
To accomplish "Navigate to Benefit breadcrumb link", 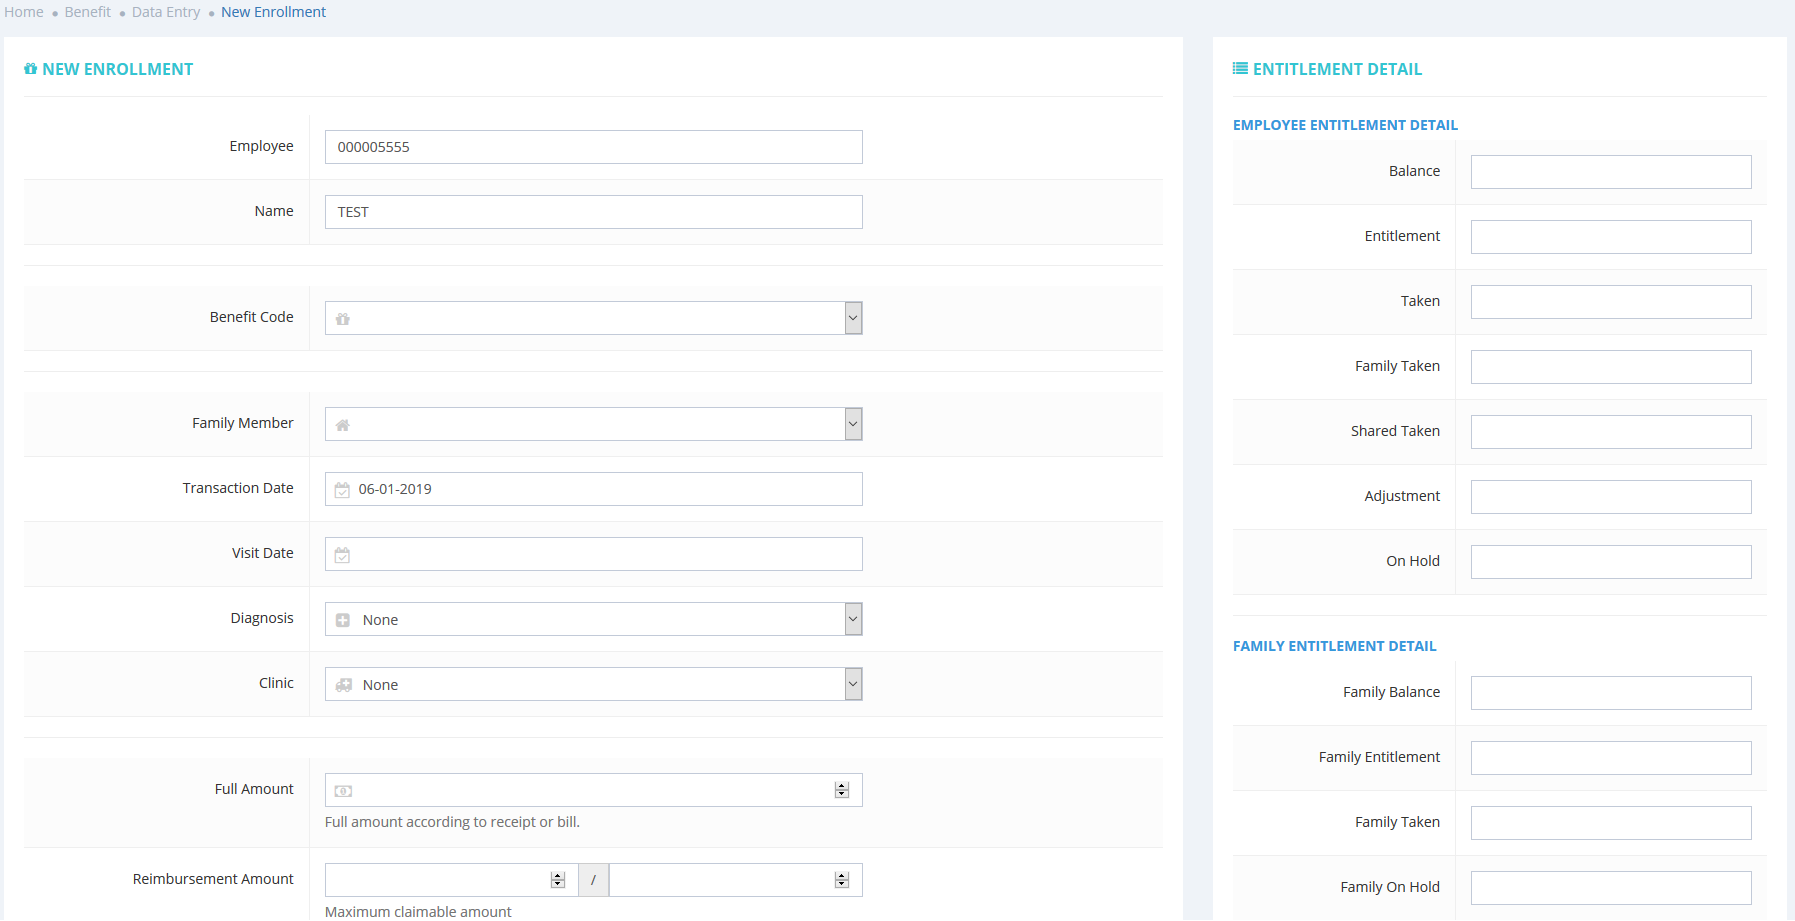I will (88, 12).
